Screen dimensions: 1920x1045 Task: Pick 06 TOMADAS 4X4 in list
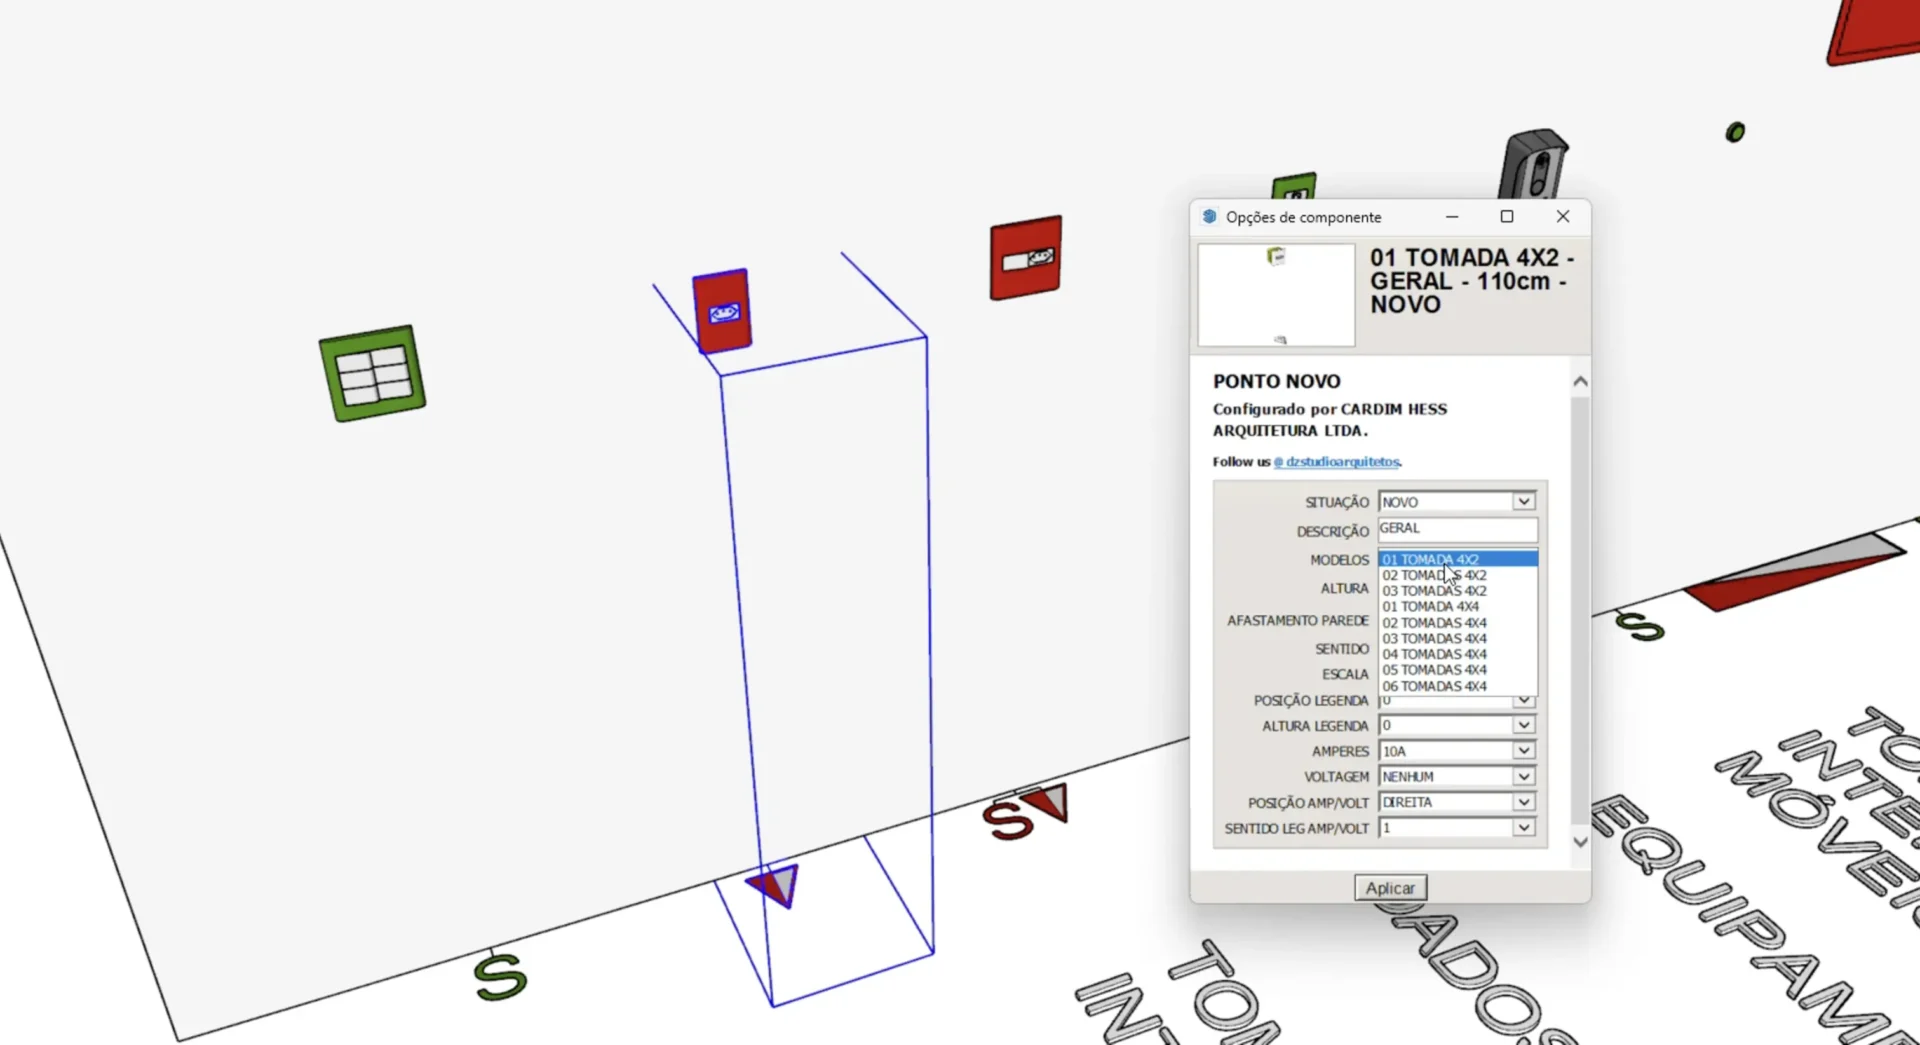click(1434, 687)
